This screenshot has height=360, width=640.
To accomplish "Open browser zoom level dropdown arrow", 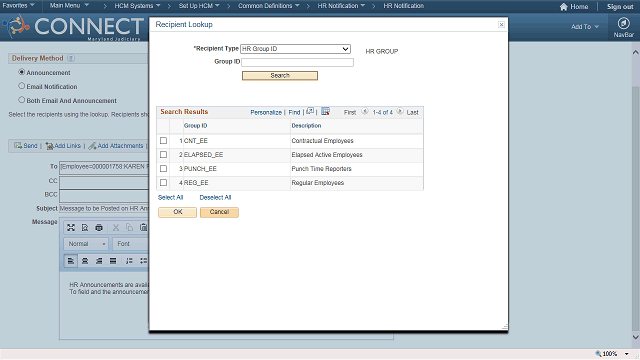I will [x=627, y=354].
